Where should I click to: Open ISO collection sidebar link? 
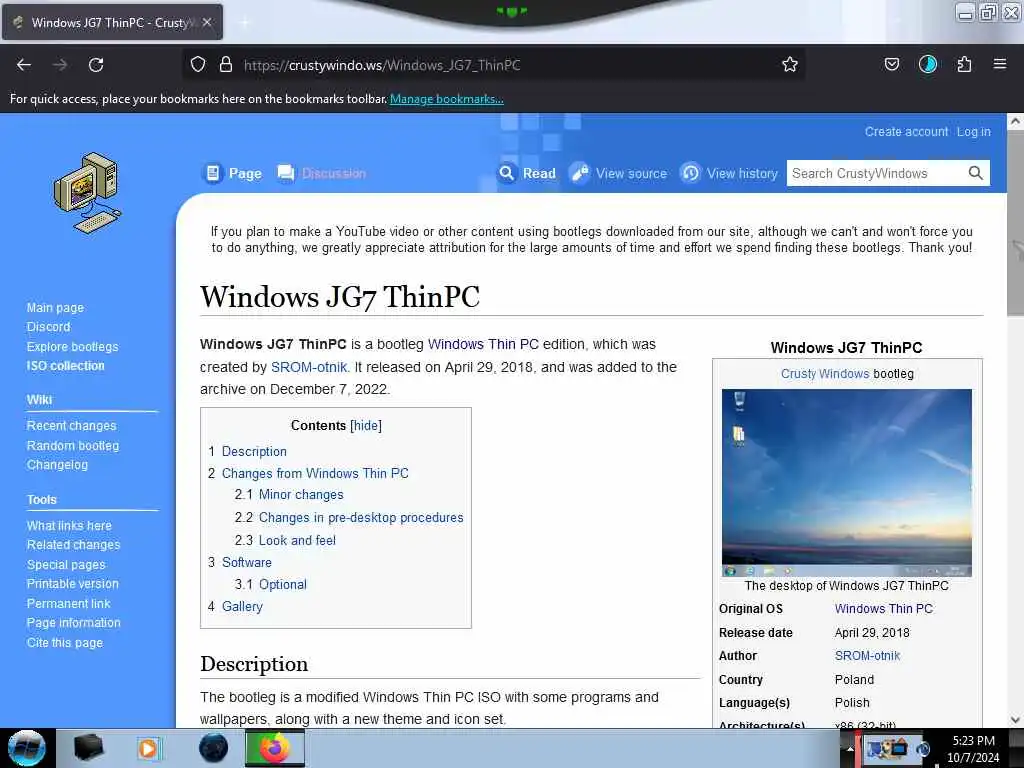coord(65,366)
